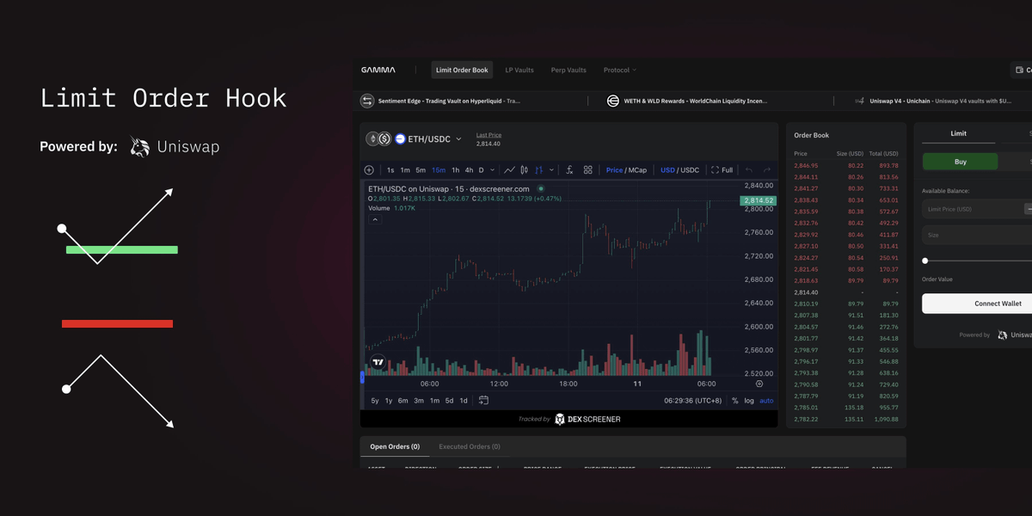Switch to the Open Orders (0) tab

(x=395, y=446)
